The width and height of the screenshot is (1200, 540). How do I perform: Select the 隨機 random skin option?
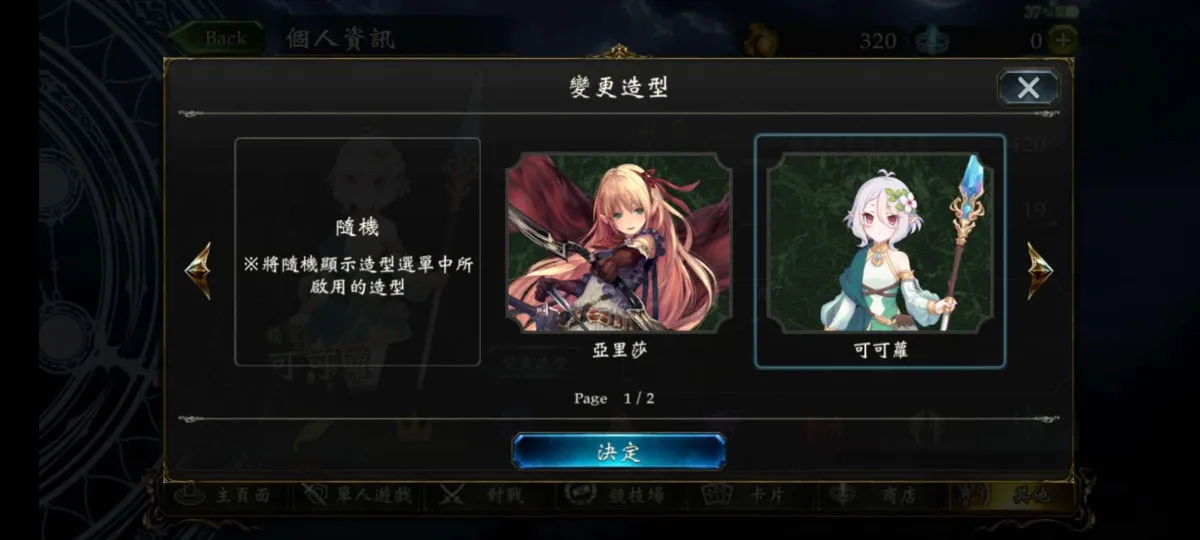coord(357,251)
